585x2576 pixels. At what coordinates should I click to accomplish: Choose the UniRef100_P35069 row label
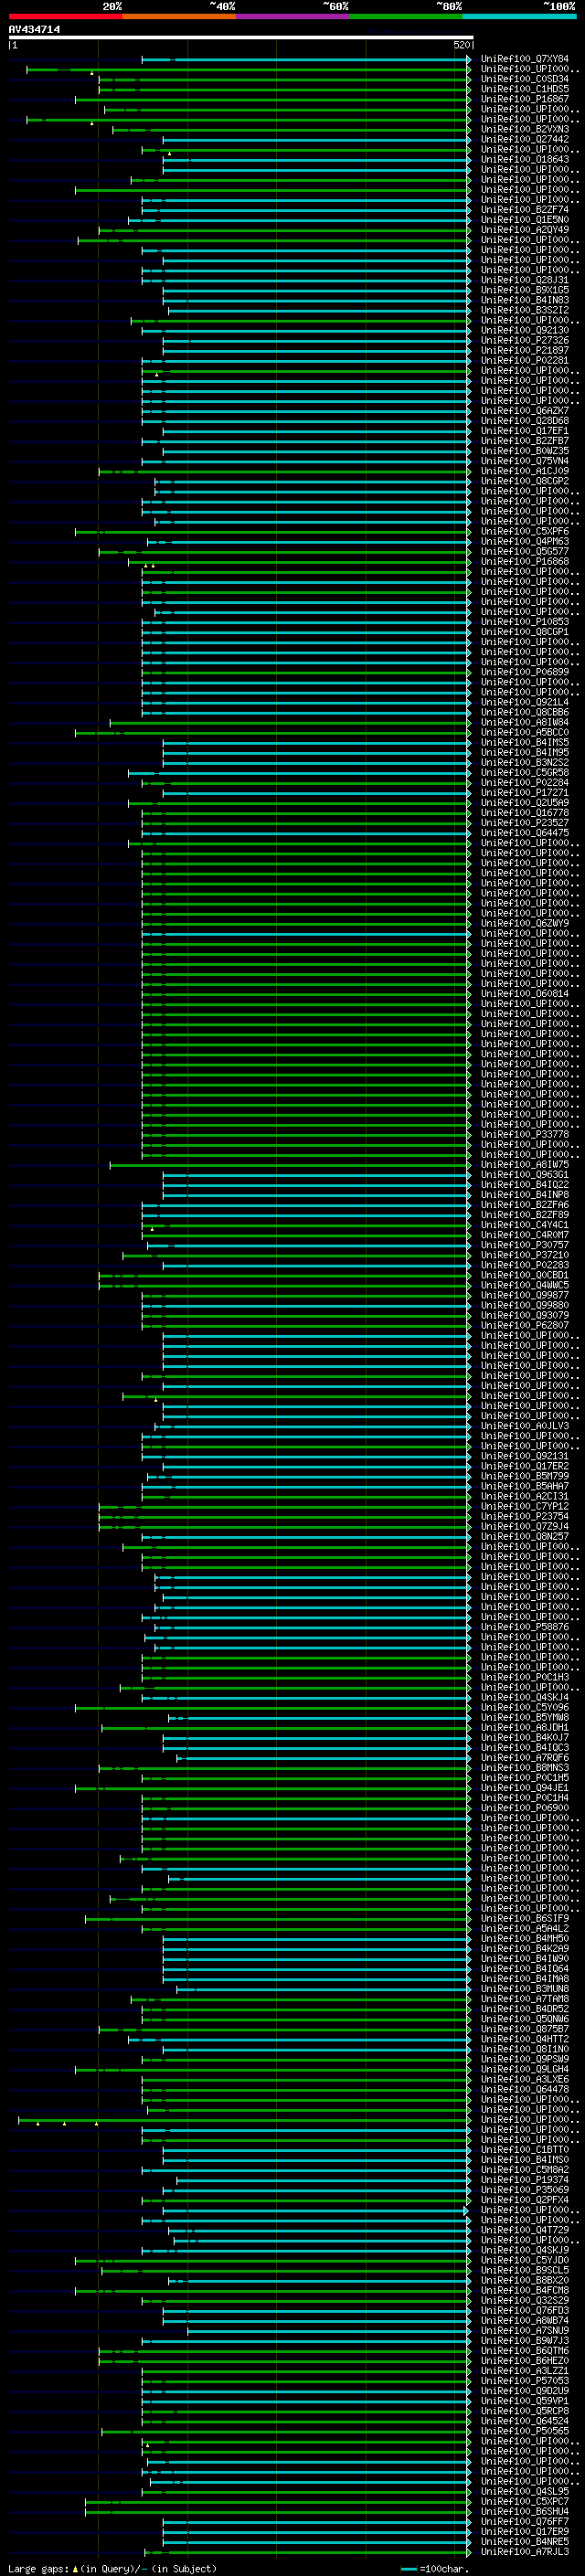pyautogui.click(x=525, y=2189)
